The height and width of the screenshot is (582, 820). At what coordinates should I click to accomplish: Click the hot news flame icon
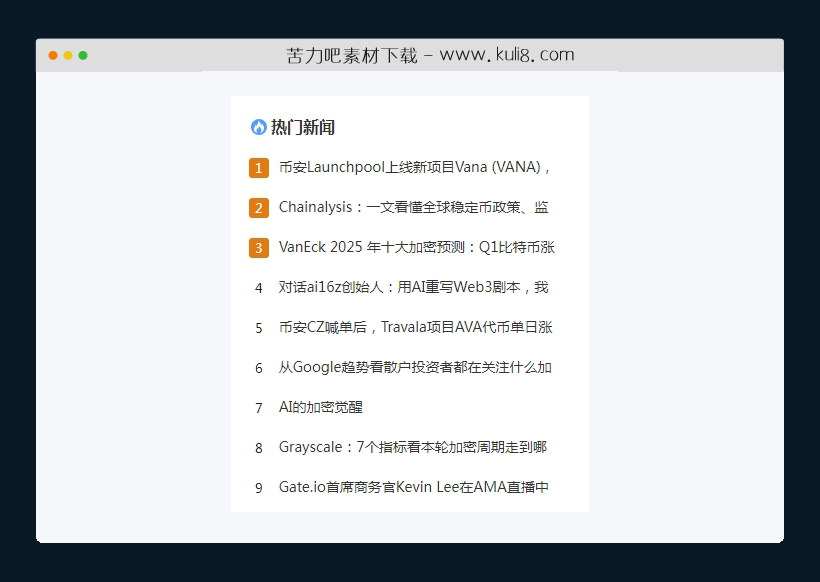tap(258, 126)
